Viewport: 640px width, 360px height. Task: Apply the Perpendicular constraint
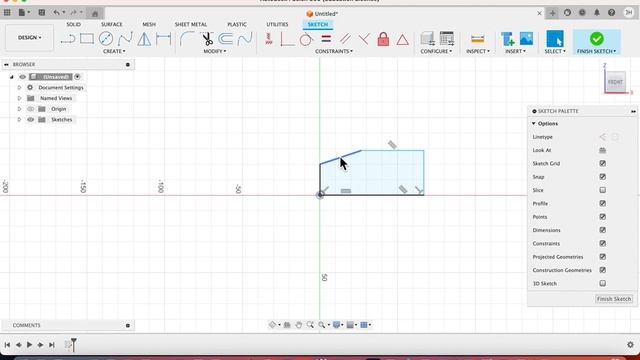[x=364, y=39]
